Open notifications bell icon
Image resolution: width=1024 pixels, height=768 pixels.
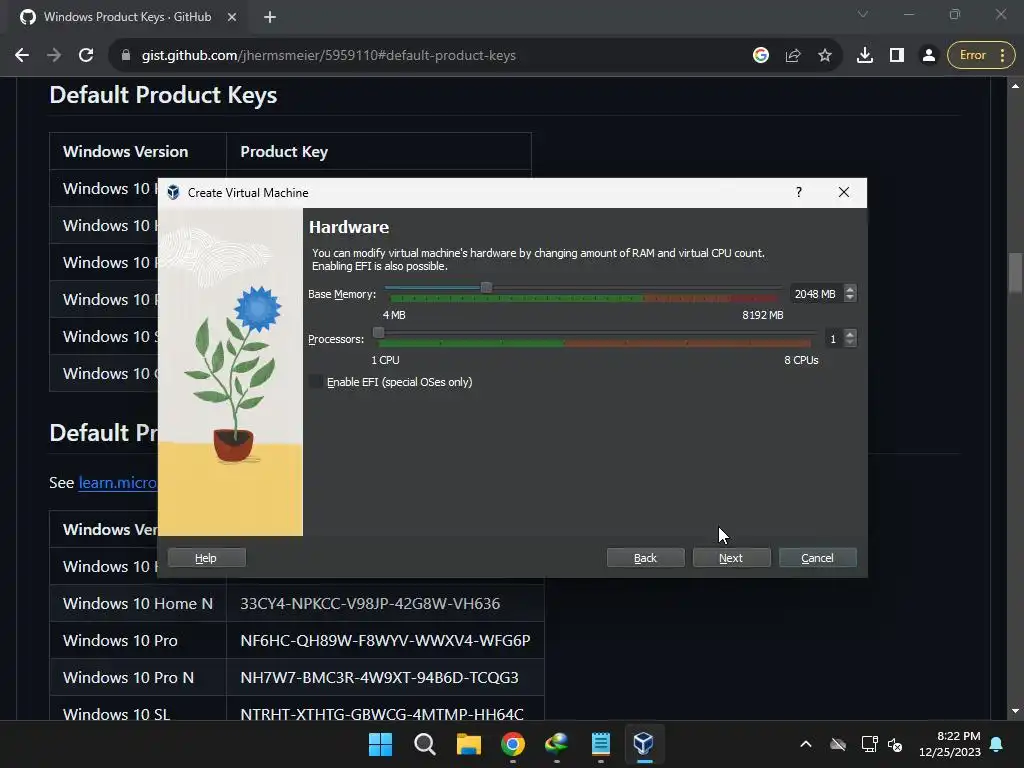(997, 744)
